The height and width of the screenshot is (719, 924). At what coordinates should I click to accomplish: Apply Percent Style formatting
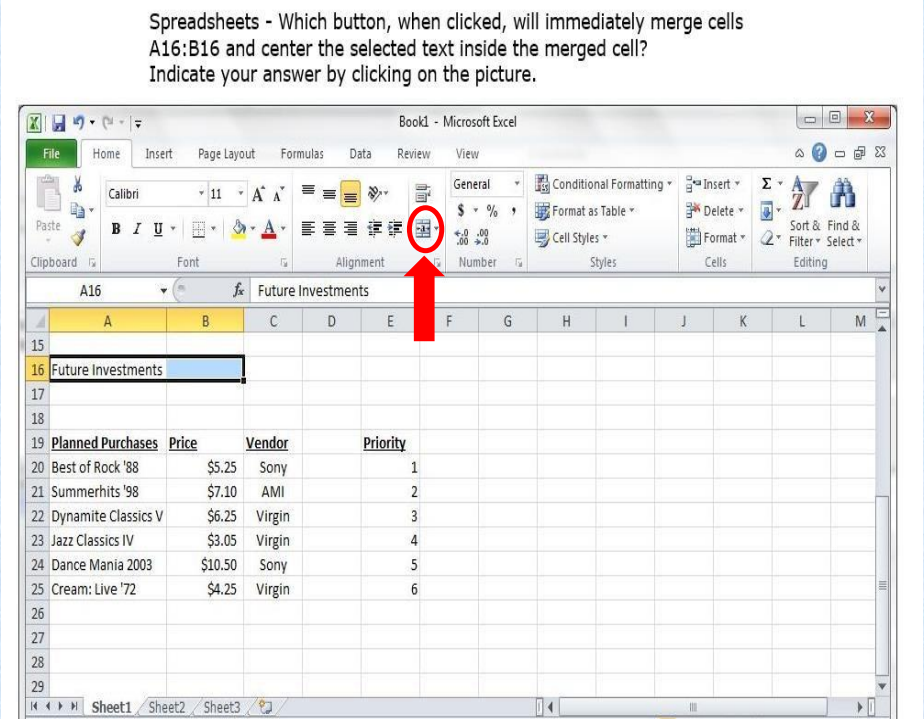coord(492,210)
